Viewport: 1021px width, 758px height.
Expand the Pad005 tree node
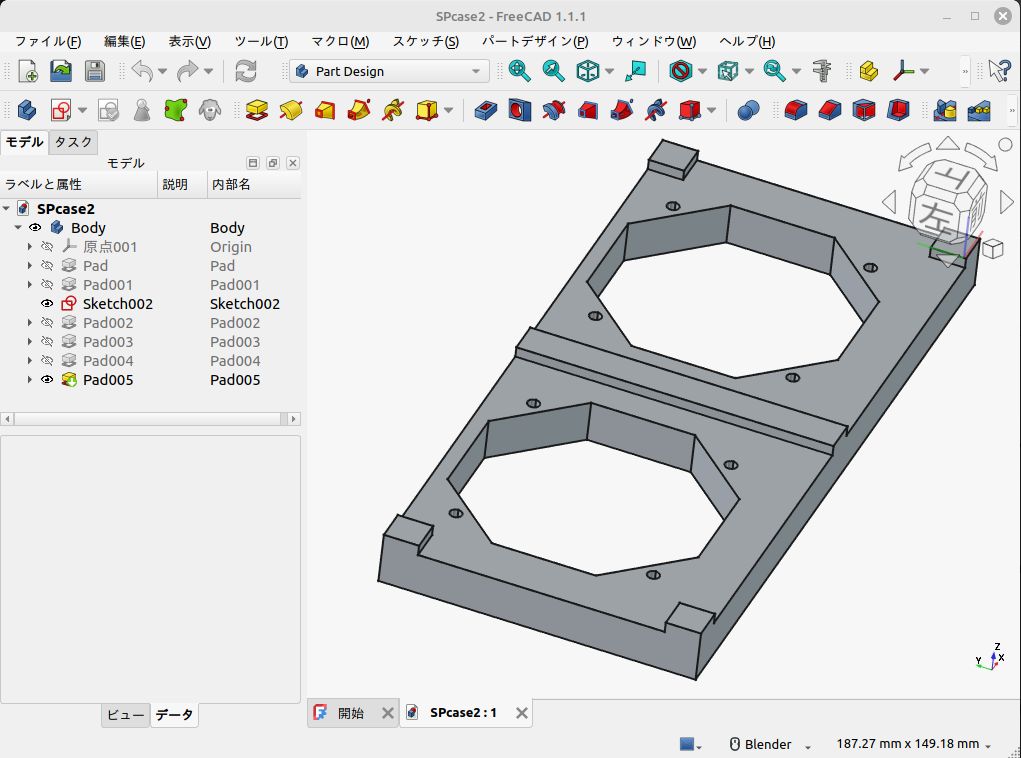pyautogui.click(x=30, y=379)
